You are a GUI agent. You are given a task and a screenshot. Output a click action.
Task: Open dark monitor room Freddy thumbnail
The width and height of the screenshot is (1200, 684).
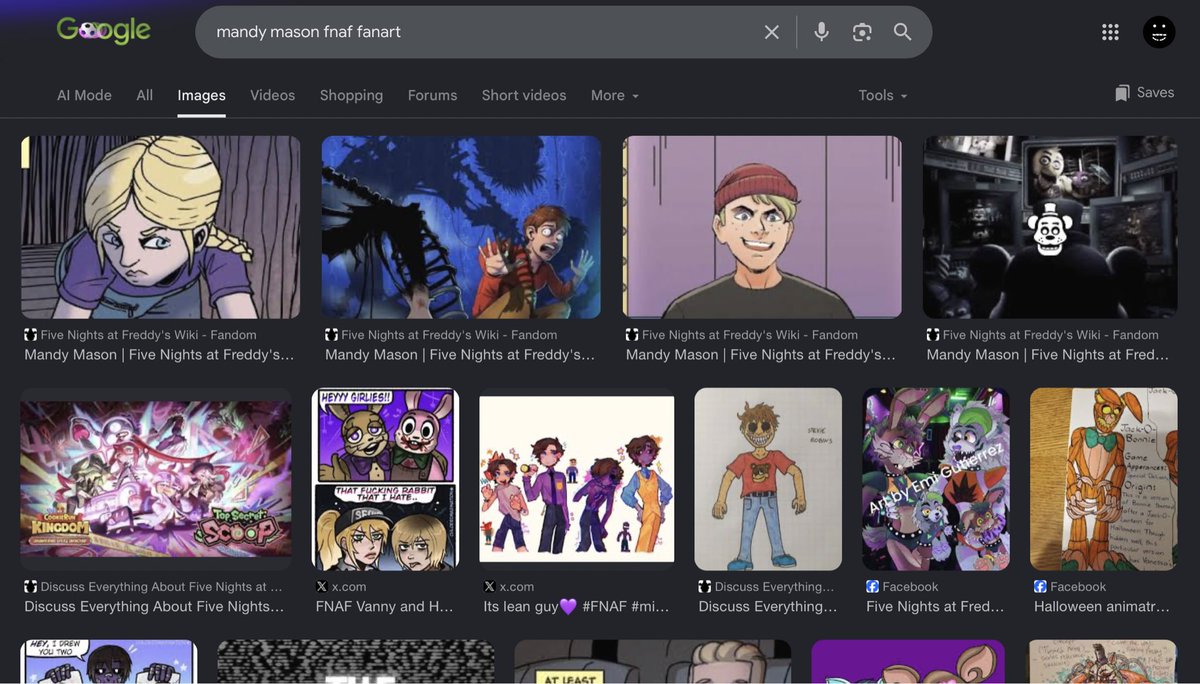coord(1050,227)
